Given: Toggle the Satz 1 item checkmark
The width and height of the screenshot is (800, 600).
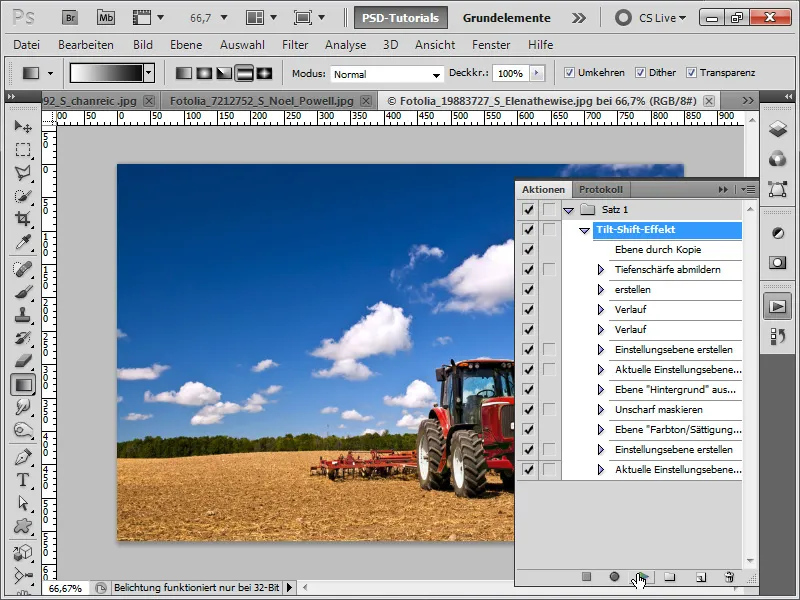Looking at the screenshot, I should [x=528, y=210].
